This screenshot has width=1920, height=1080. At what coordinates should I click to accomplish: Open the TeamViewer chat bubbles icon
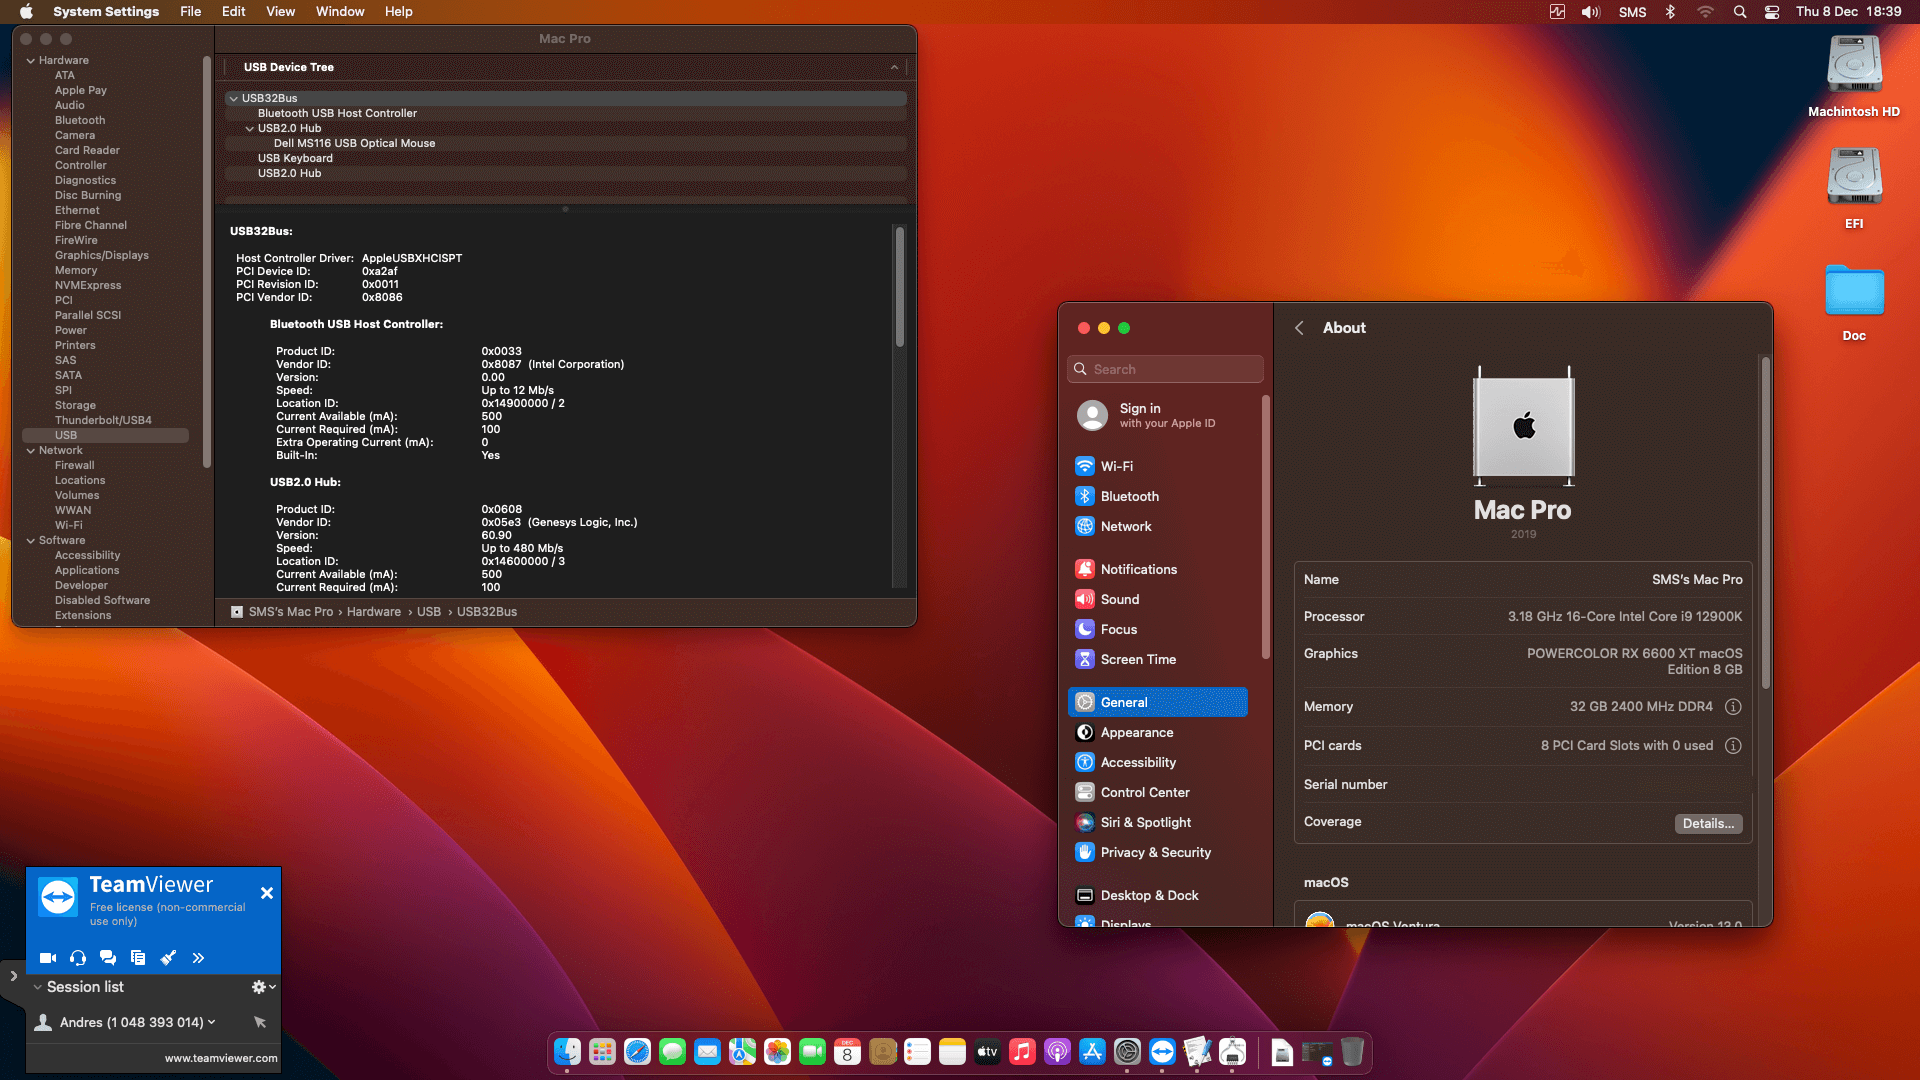108,958
